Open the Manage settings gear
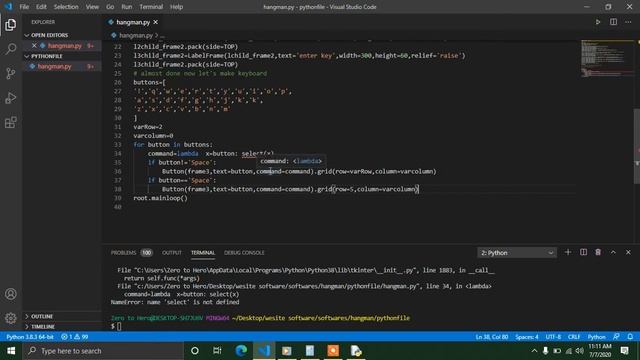Screen dimensions: 640x360 pyautogui.click(x=11, y=318)
